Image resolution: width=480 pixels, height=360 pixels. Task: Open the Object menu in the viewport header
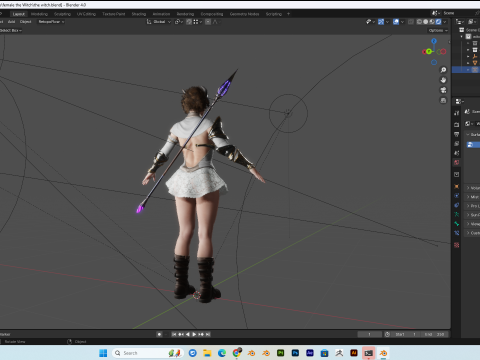click(25, 22)
